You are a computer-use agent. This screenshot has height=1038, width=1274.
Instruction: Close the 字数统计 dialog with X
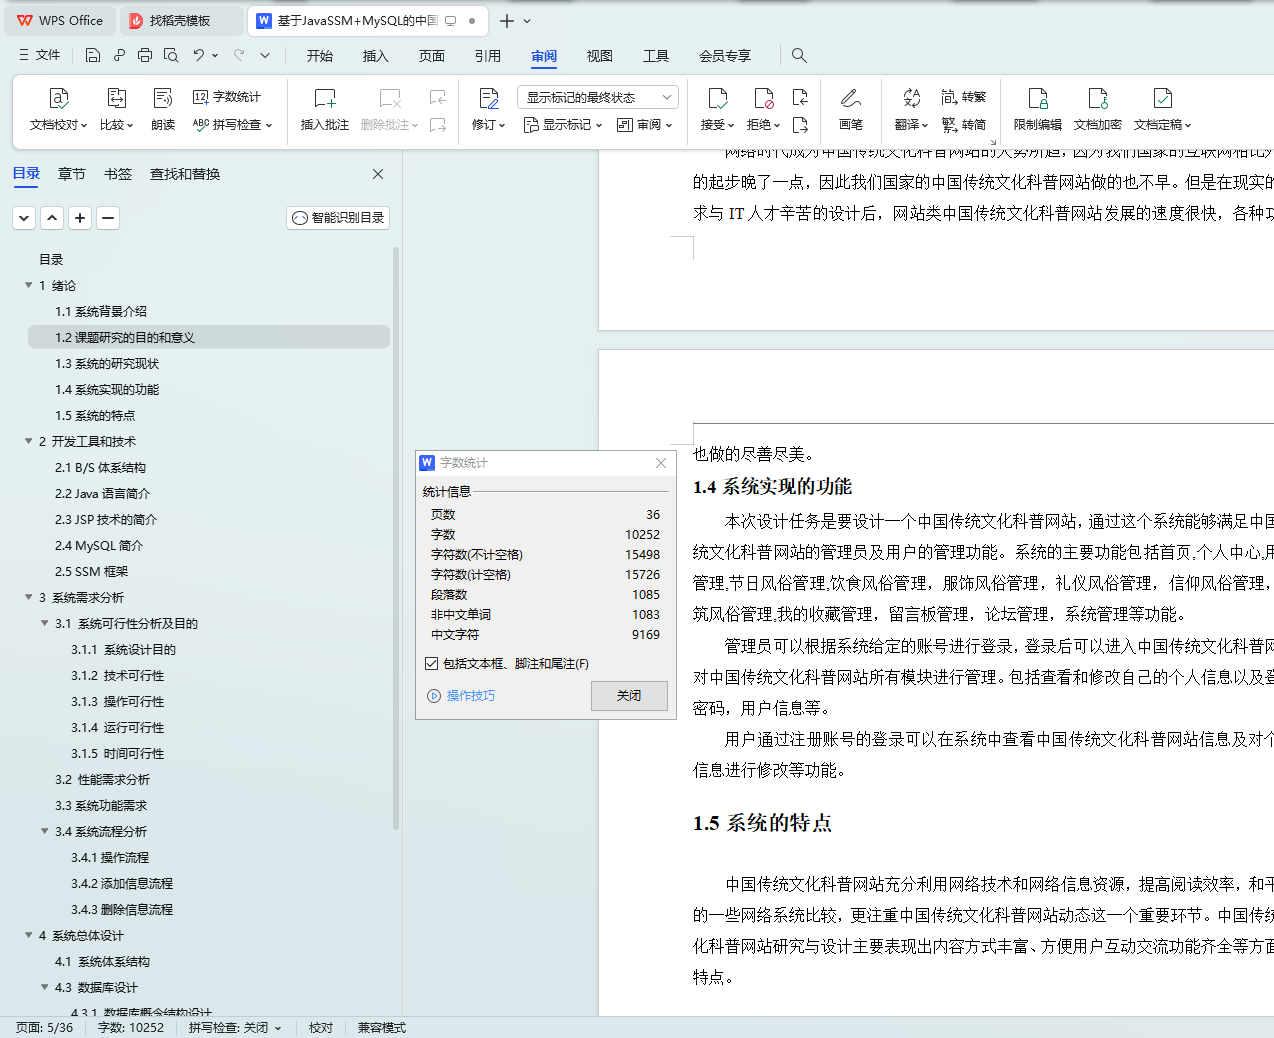click(x=661, y=463)
